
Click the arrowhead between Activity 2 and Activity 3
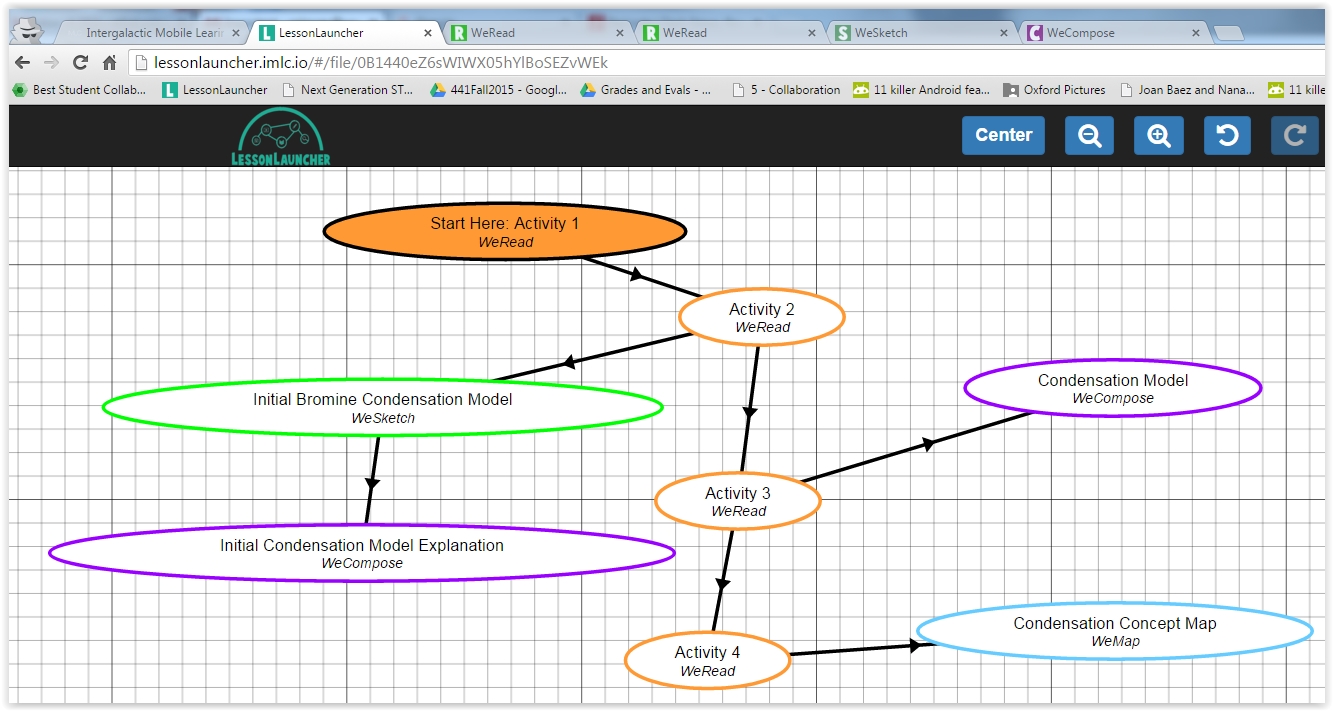(750, 411)
